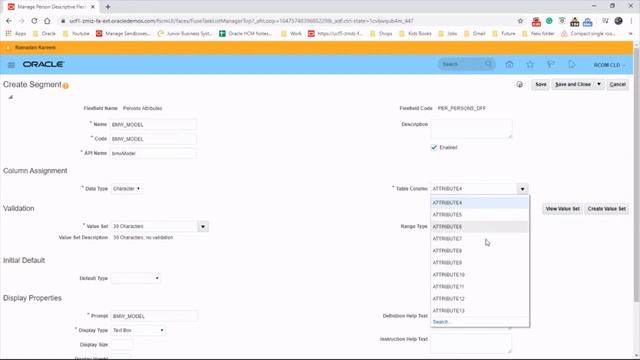The width and height of the screenshot is (640, 360).
Task: Expand the Save and Close arrow menu
Action: [599, 84]
